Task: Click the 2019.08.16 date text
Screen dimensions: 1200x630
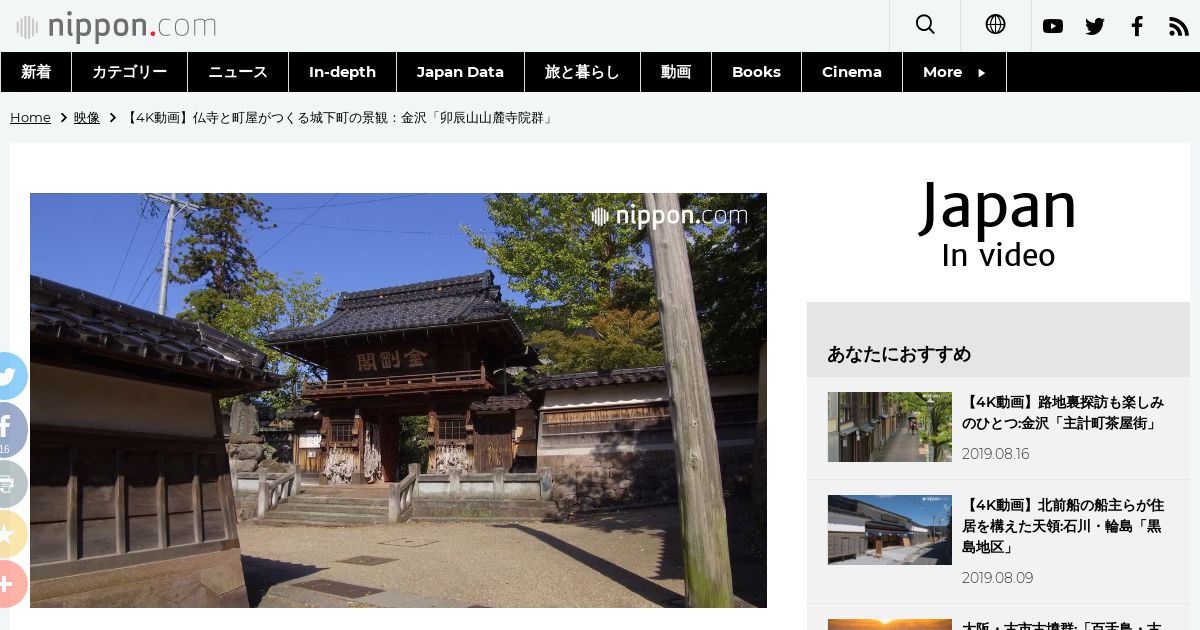Action: coord(996,454)
